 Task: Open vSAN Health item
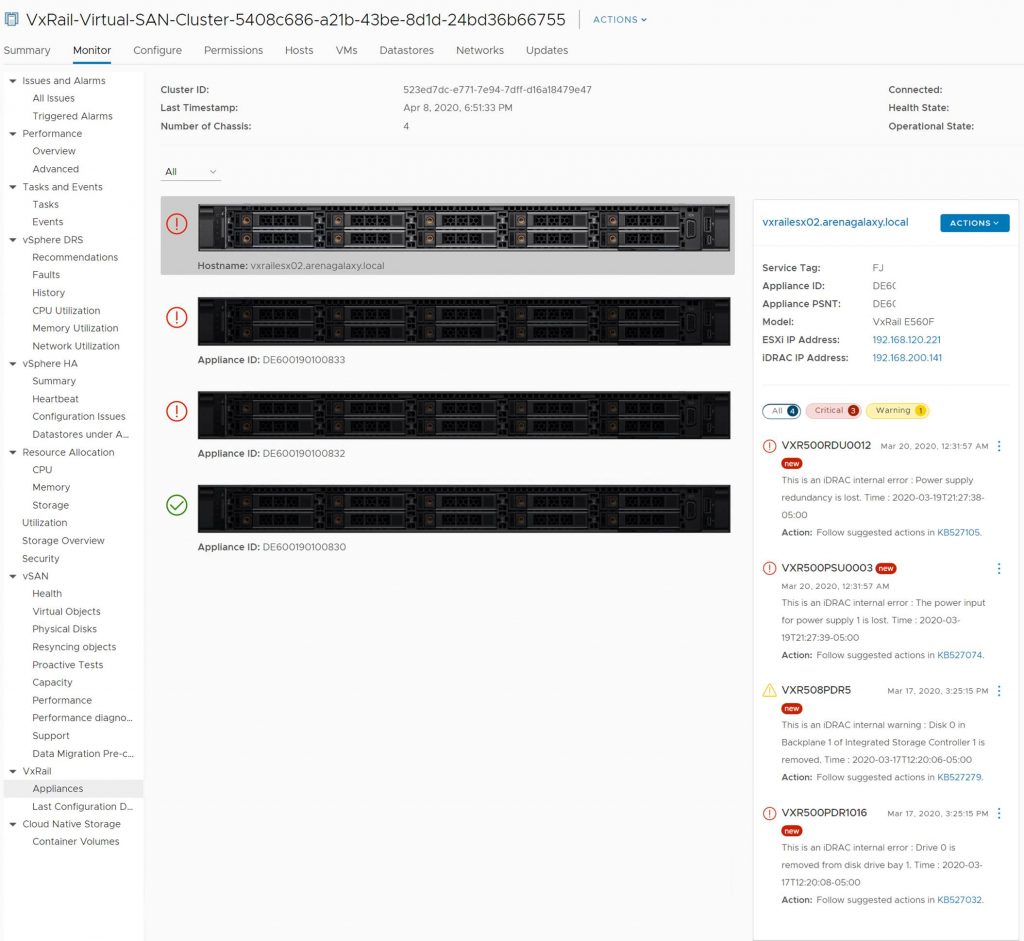coord(47,594)
